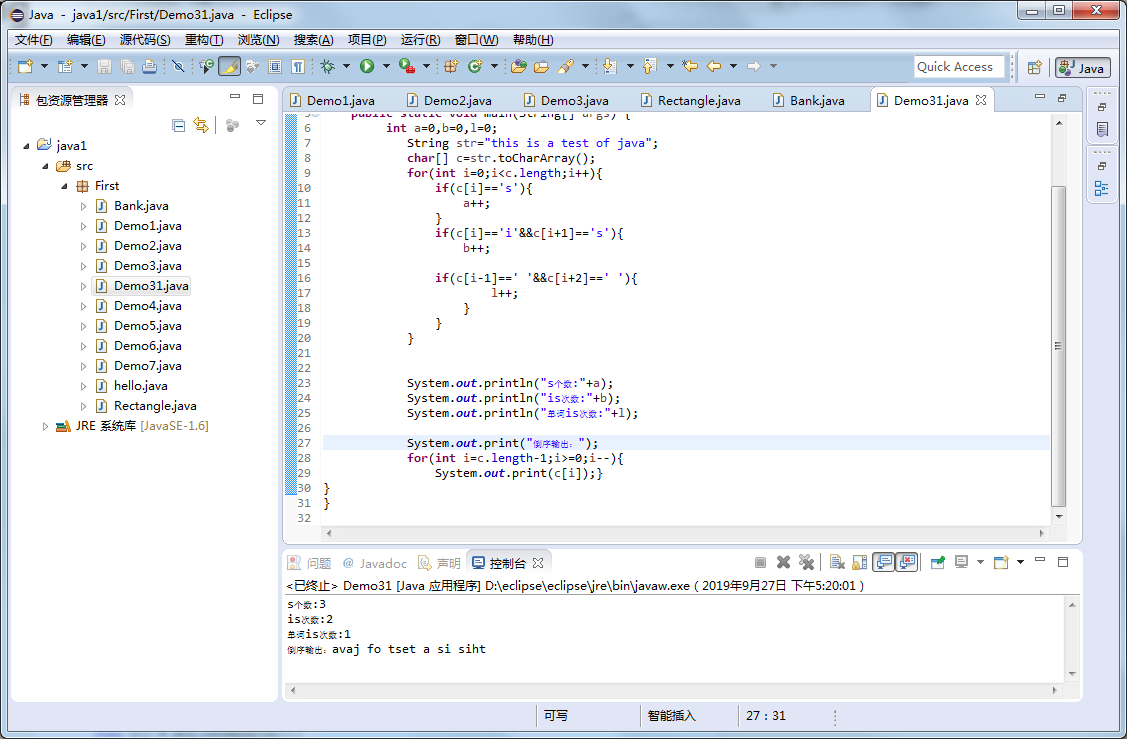Open the 运行(R) menu
The image size is (1127, 739).
420,40
